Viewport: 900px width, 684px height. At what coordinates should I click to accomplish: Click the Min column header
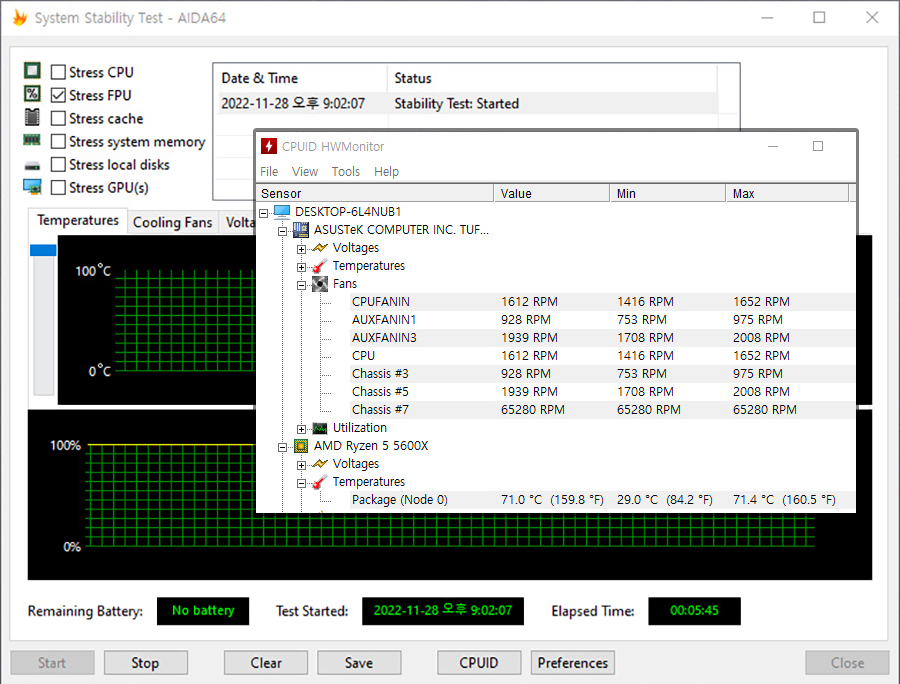click(x=668, y=193)
